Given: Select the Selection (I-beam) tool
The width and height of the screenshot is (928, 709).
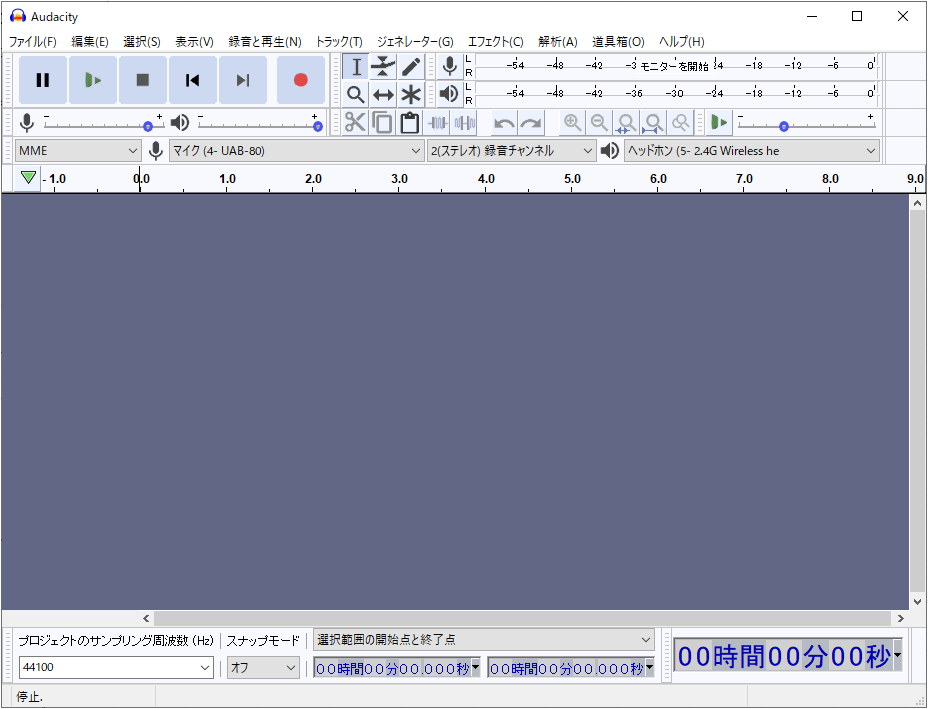Looking at the screenshot, I should (x=356, y=67).
